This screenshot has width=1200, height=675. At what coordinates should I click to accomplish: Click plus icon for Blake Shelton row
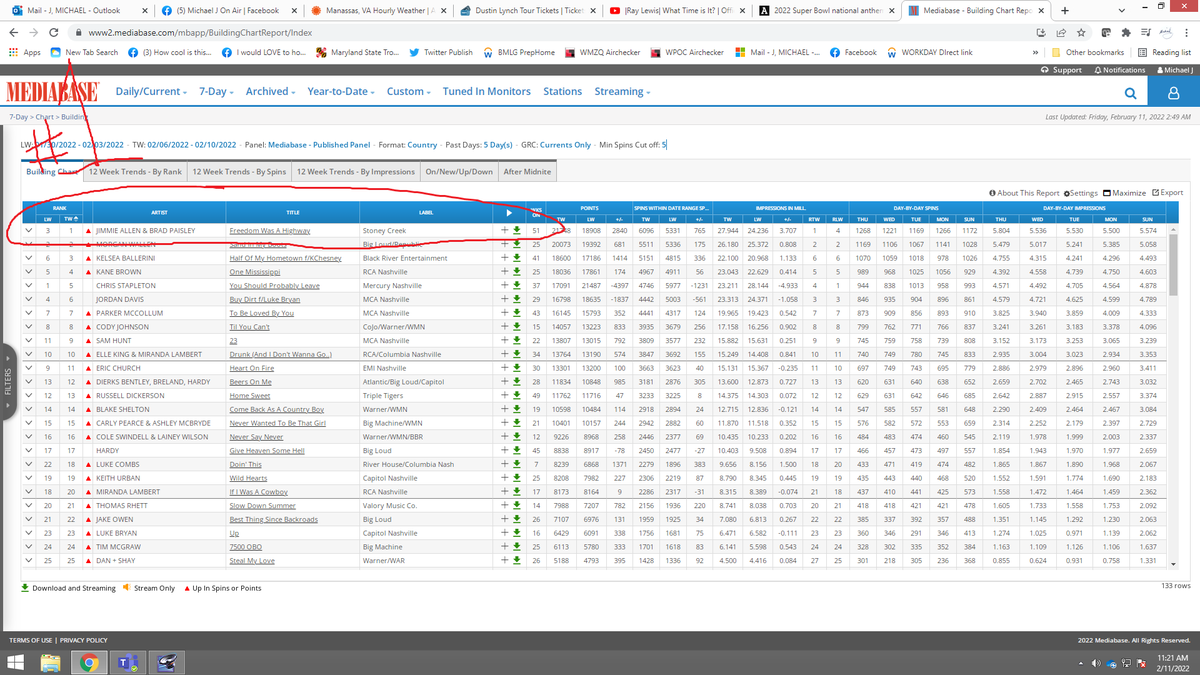pyautogui.click(x=505, y=410)
